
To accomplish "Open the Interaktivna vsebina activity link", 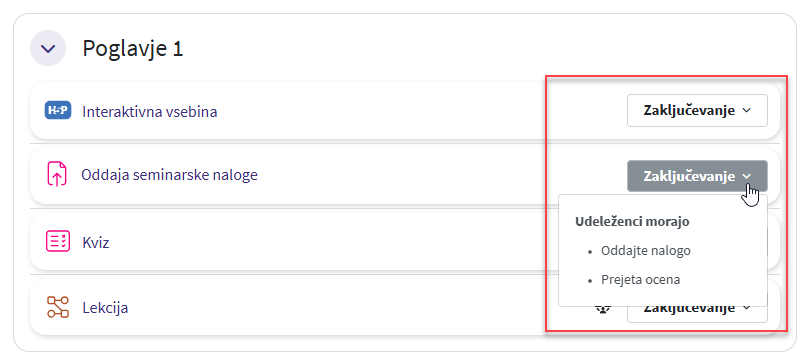I will pyautogui.click(x=149, y=111).
